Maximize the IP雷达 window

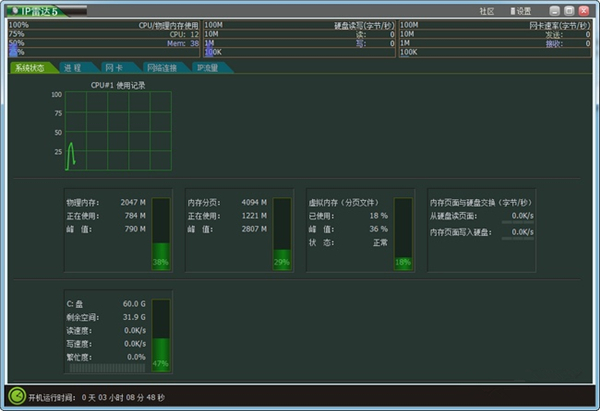coord(569,11)
